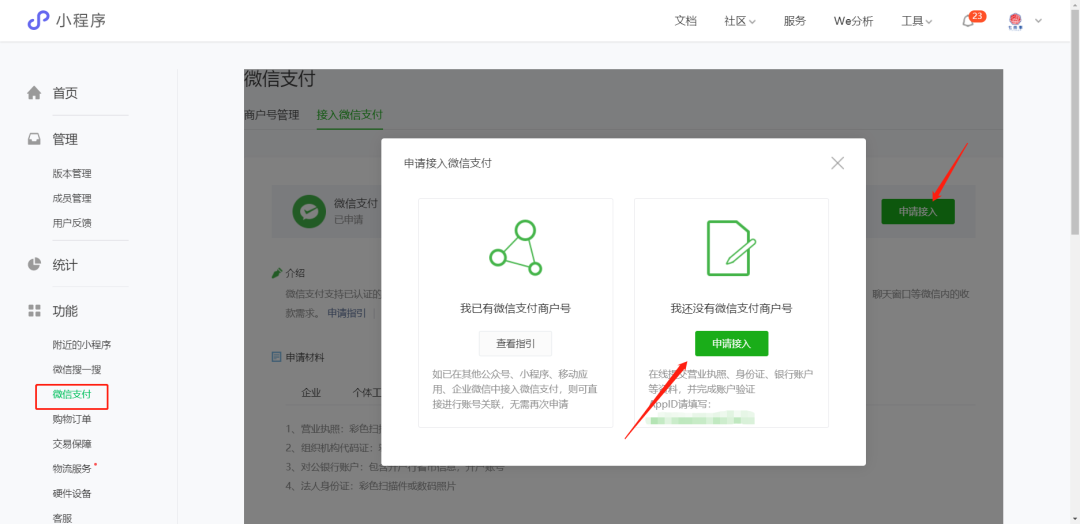This screenshot has height=524, width=1080.
Task: Click the 微信支付 page title
Action: click(x=280, y=79)
